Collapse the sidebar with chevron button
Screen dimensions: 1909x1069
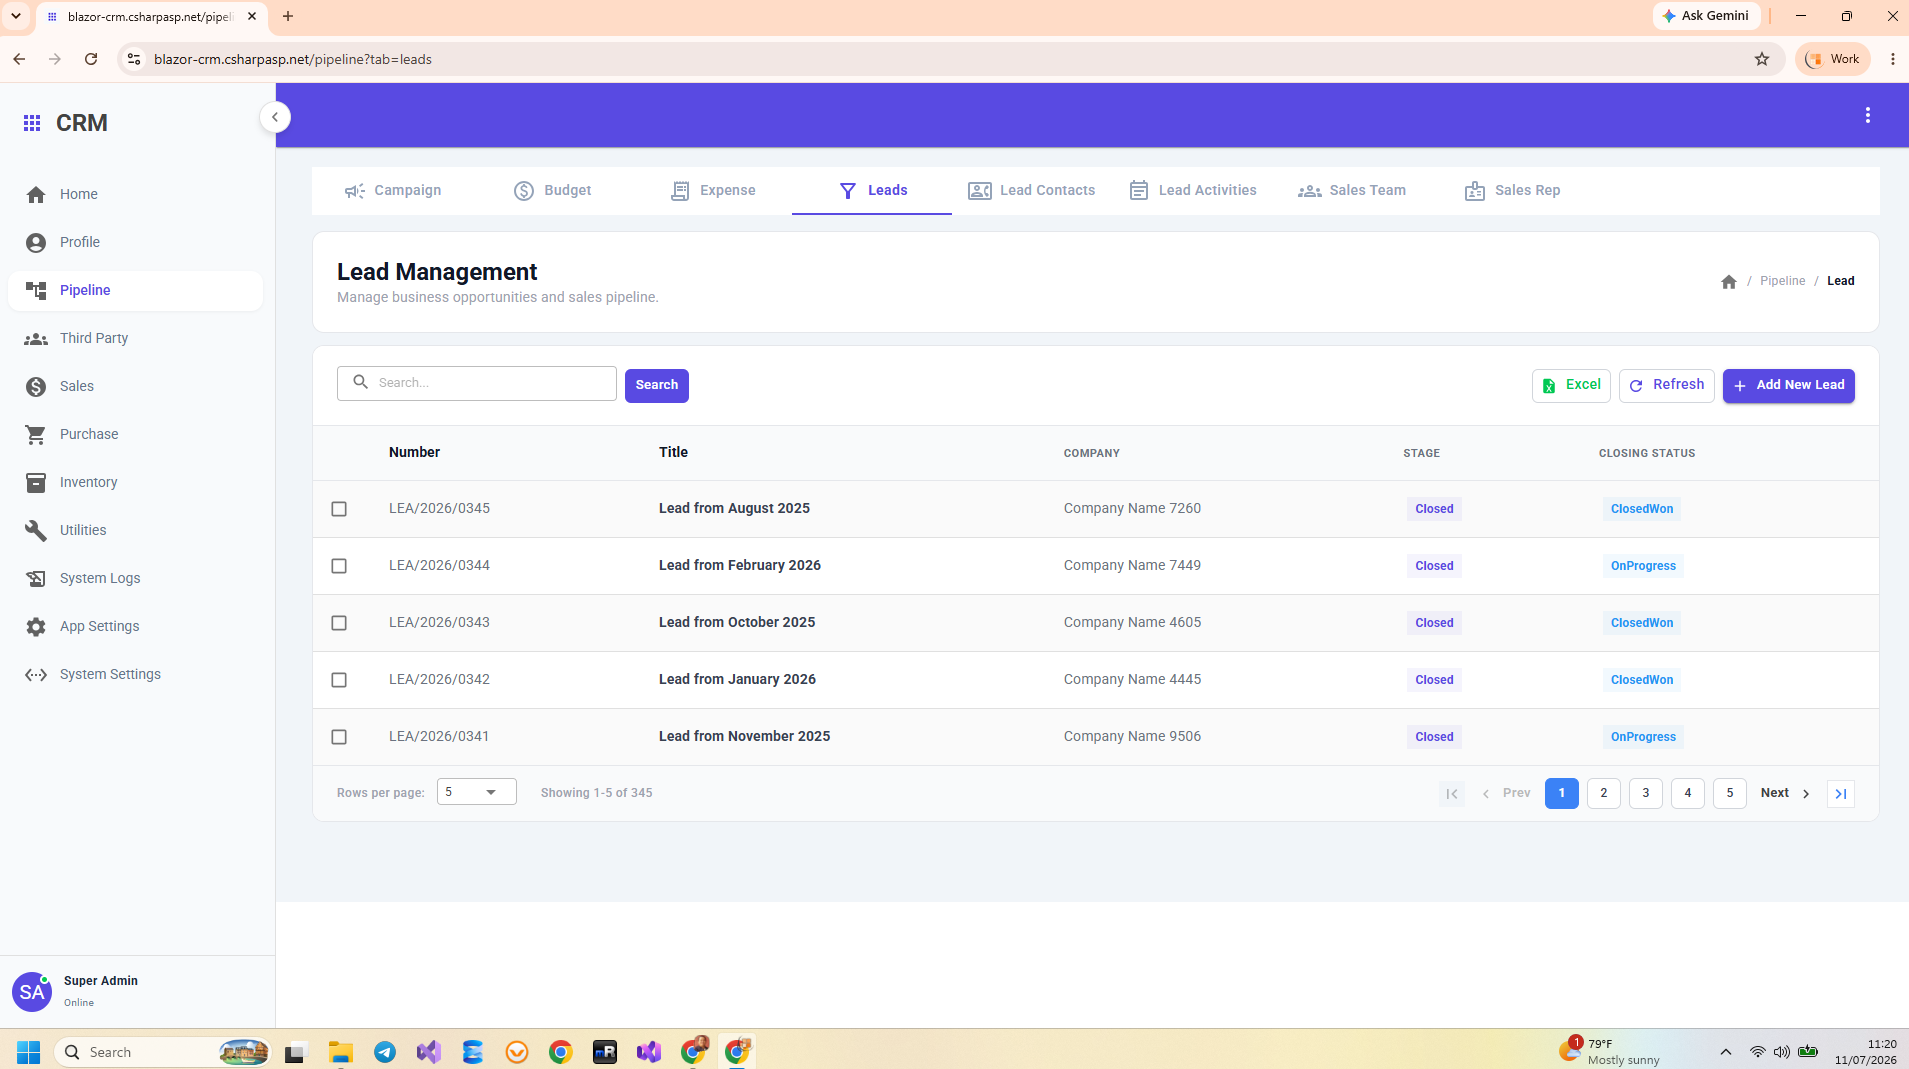coord(275,117)
